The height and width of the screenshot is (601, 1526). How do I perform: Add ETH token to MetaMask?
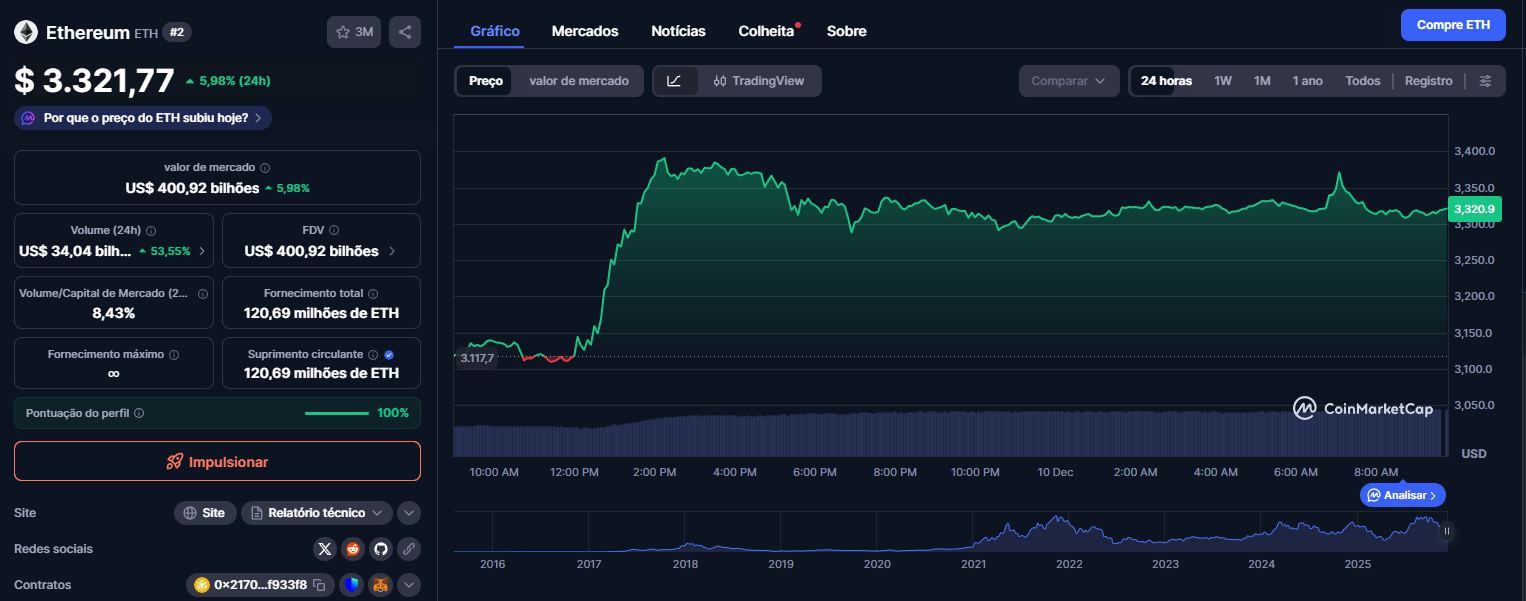(380, 584)
